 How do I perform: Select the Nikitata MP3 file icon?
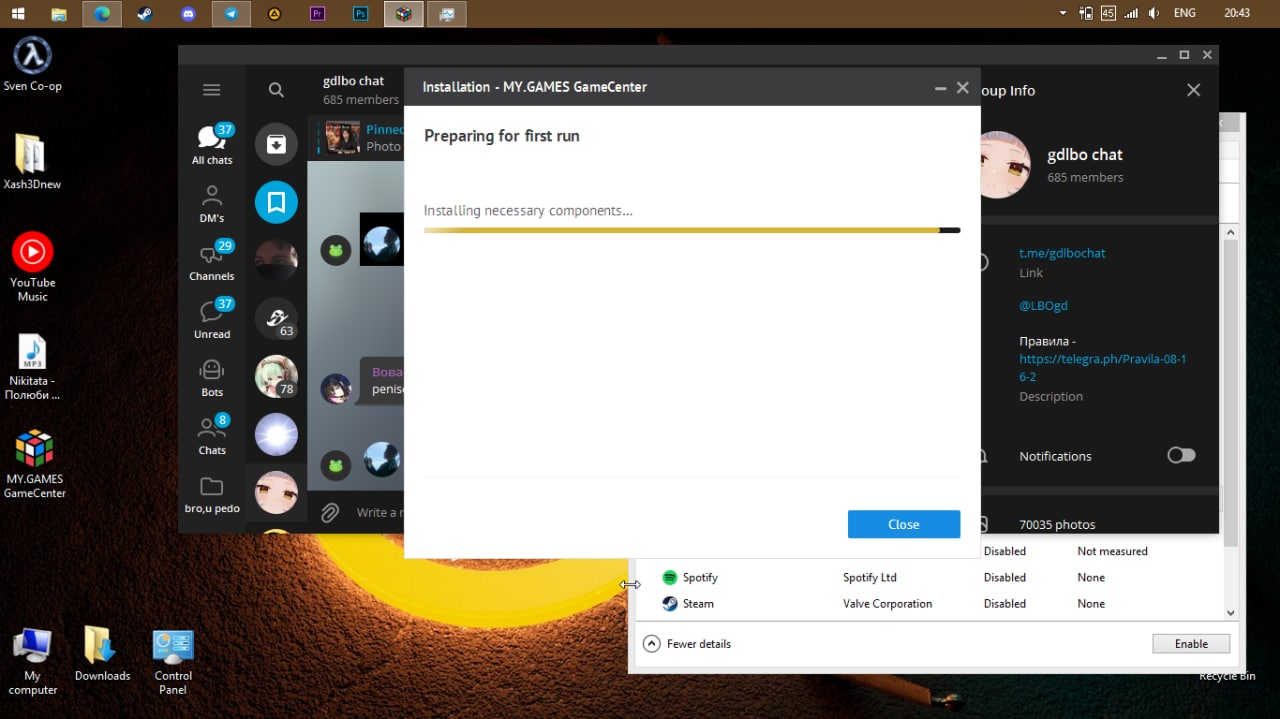pos(32,366)
